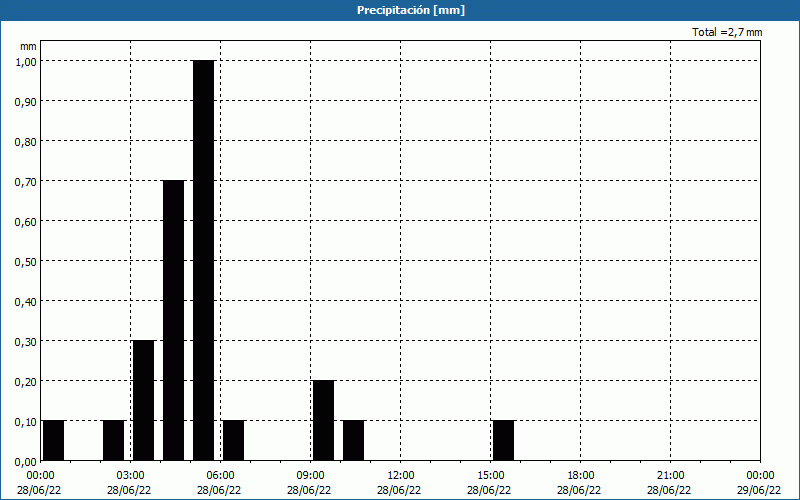
Task: Click the 18:00 time axis label
Action: coord(581,476)
